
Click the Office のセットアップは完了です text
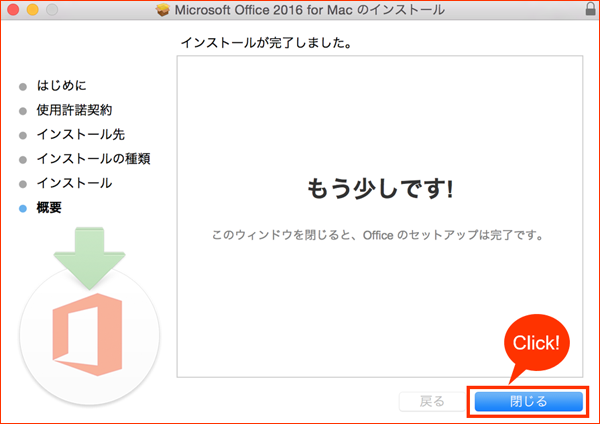point(453,235)
